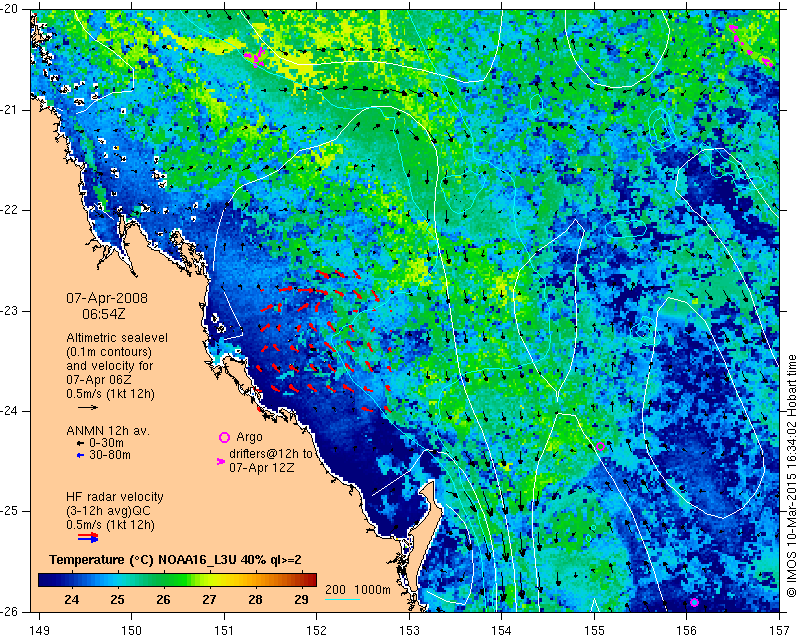
Task: Click the '(3-12h avg)QC' legend text
Action: (108, 511)
